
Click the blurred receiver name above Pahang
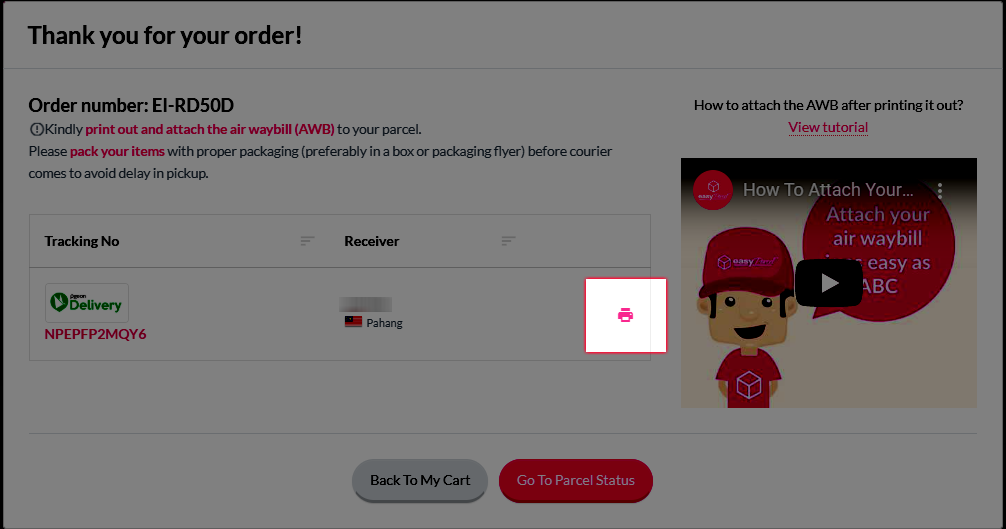[365, 304]
